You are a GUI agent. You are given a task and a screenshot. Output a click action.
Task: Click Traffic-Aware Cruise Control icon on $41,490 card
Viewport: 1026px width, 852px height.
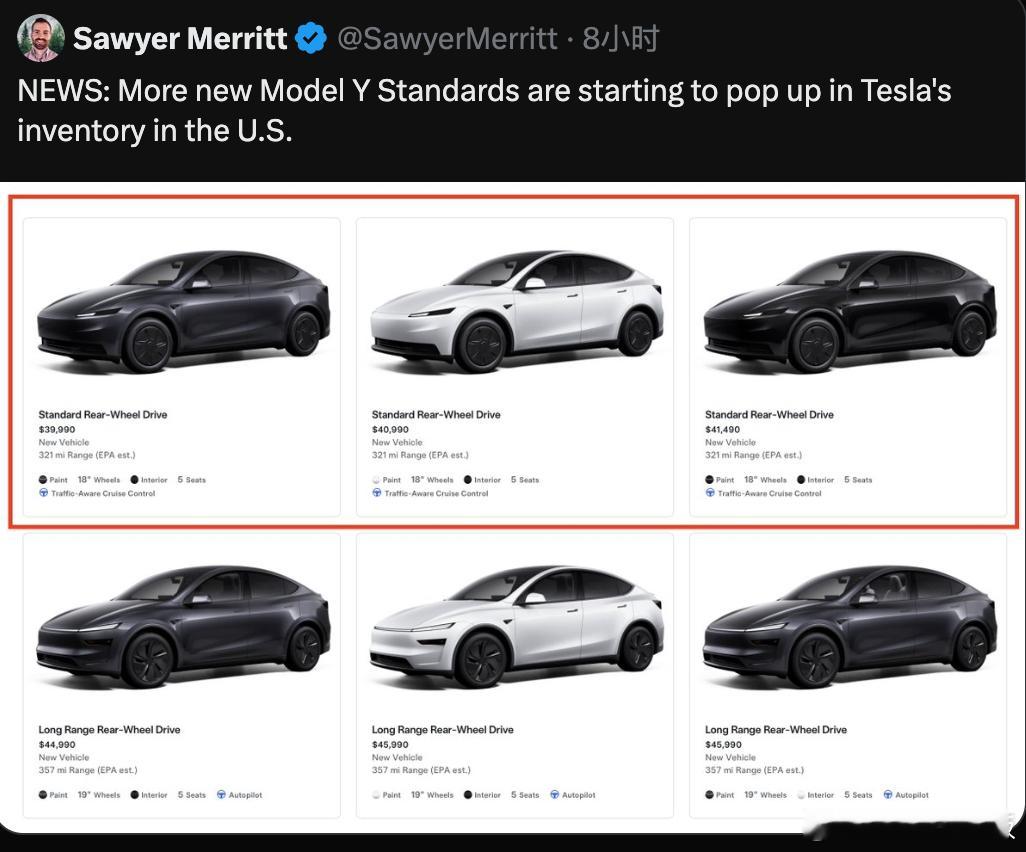coord(710,493)
